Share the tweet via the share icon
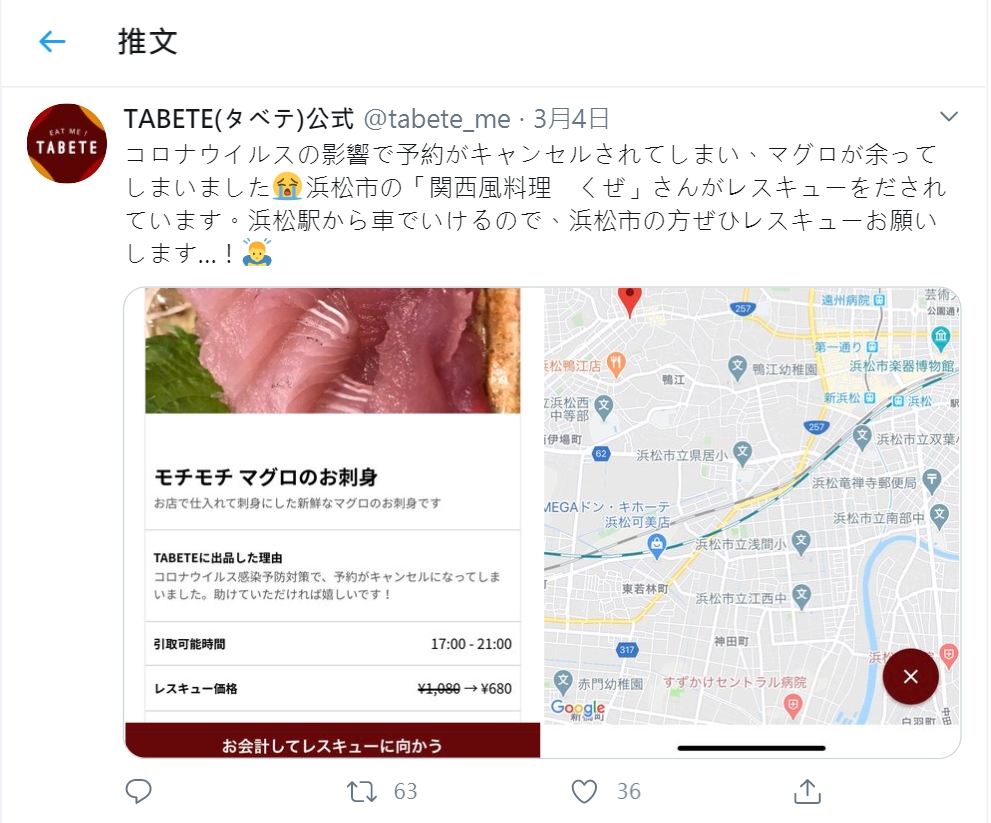 point(807,791)
